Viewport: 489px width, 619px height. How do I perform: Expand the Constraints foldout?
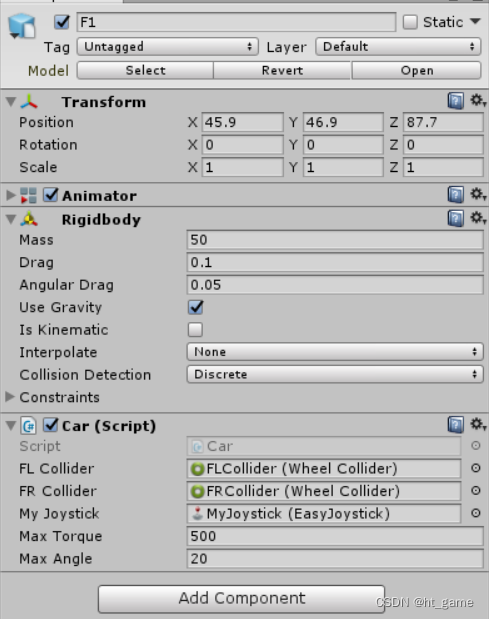click(10, 397)
